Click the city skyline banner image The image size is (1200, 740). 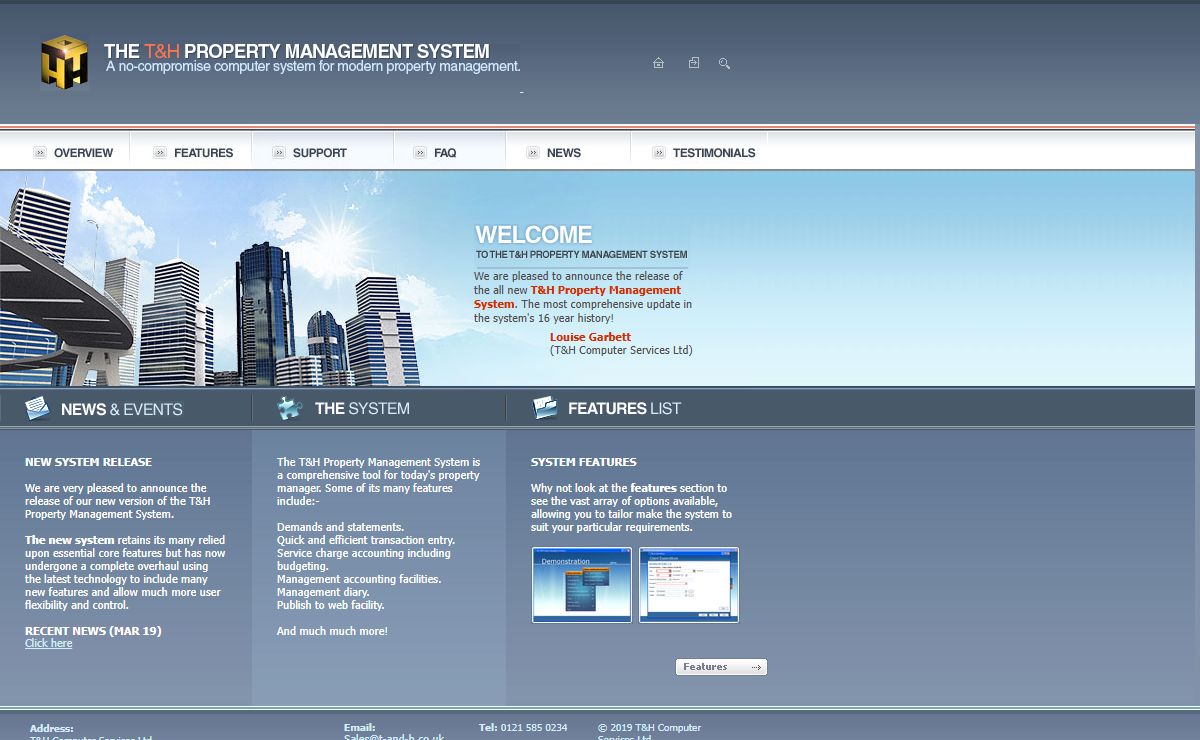tap(210, 280)
